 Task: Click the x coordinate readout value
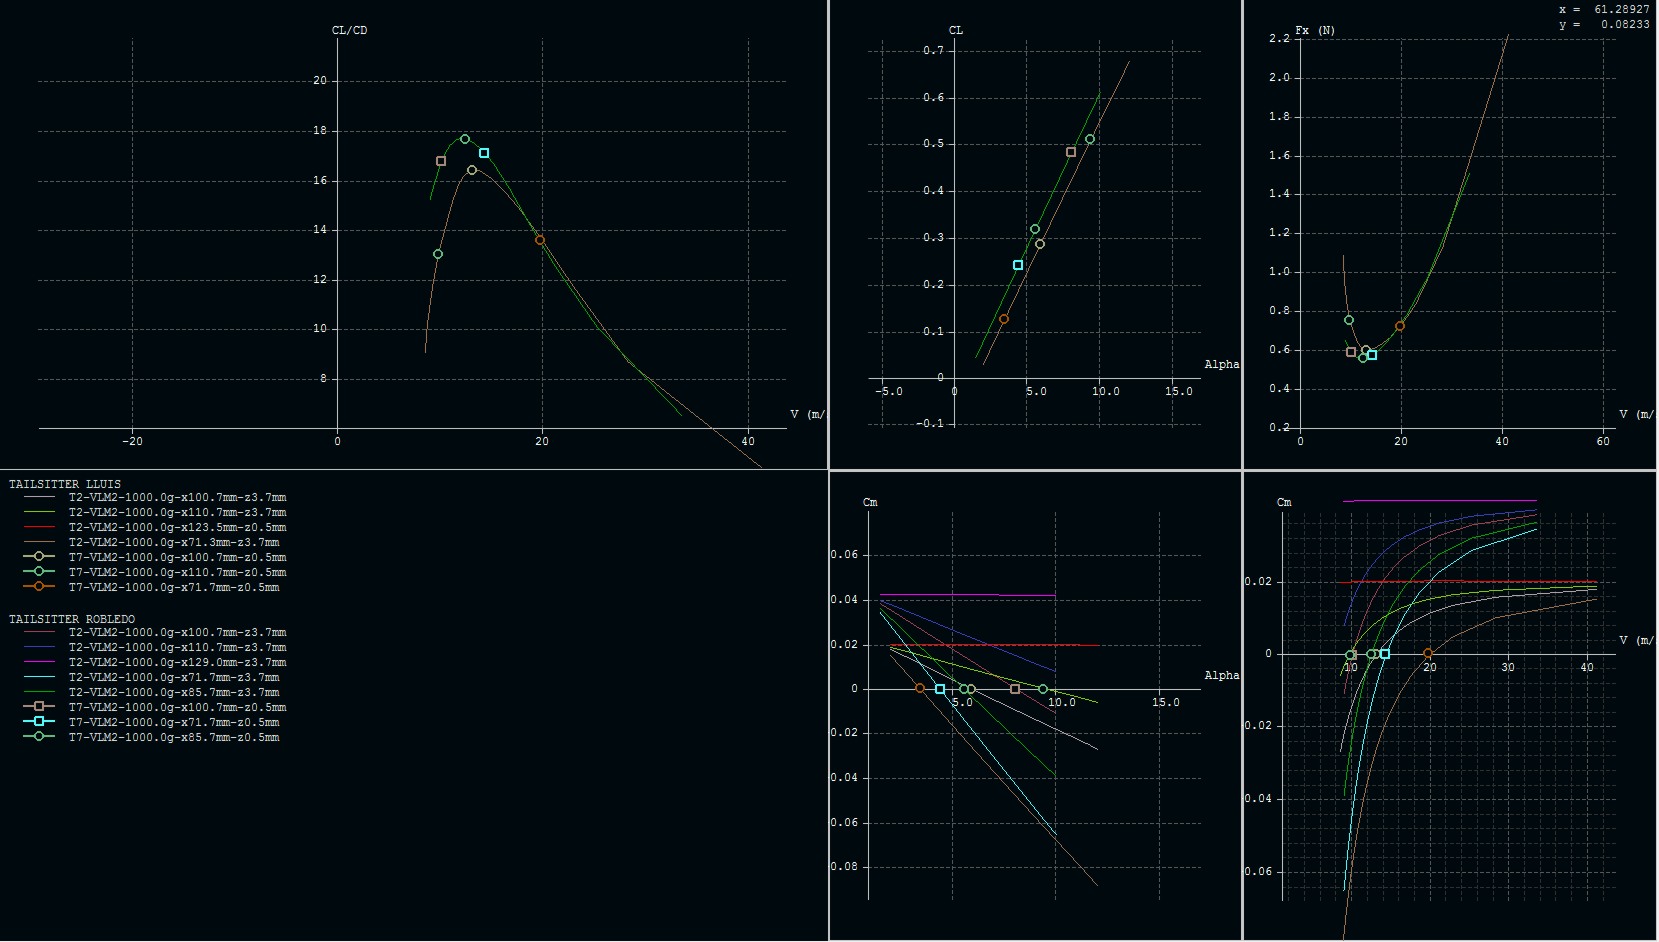(x=1621, y=9)
